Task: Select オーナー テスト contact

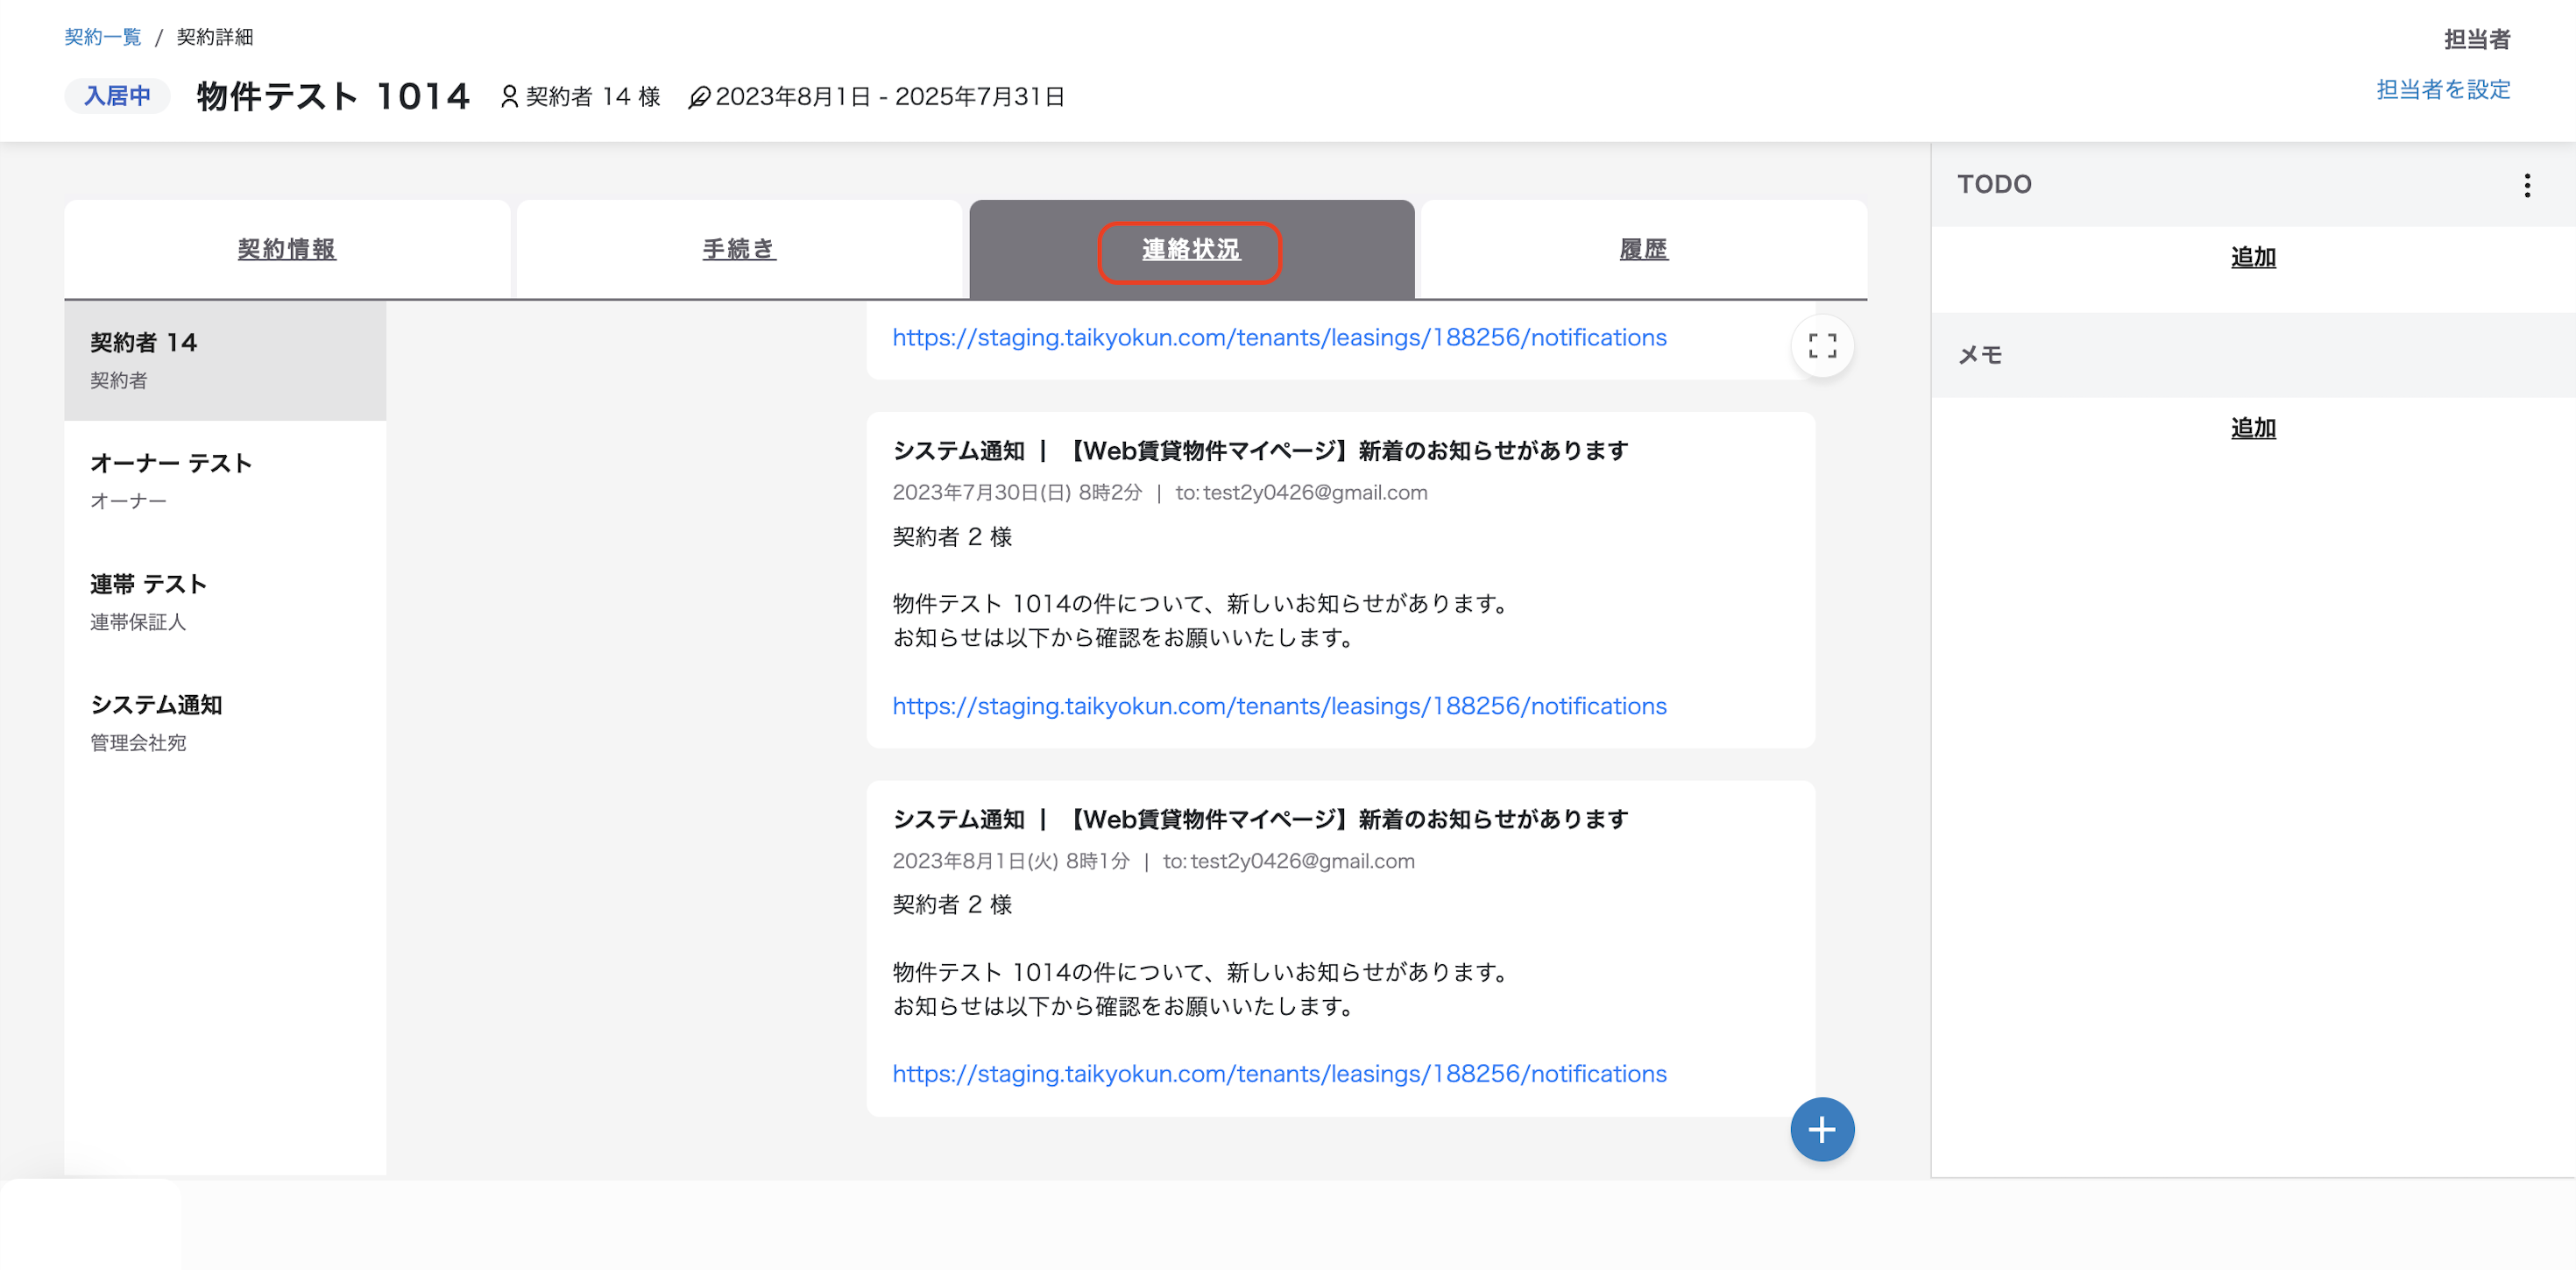Action: click(225, 481)
